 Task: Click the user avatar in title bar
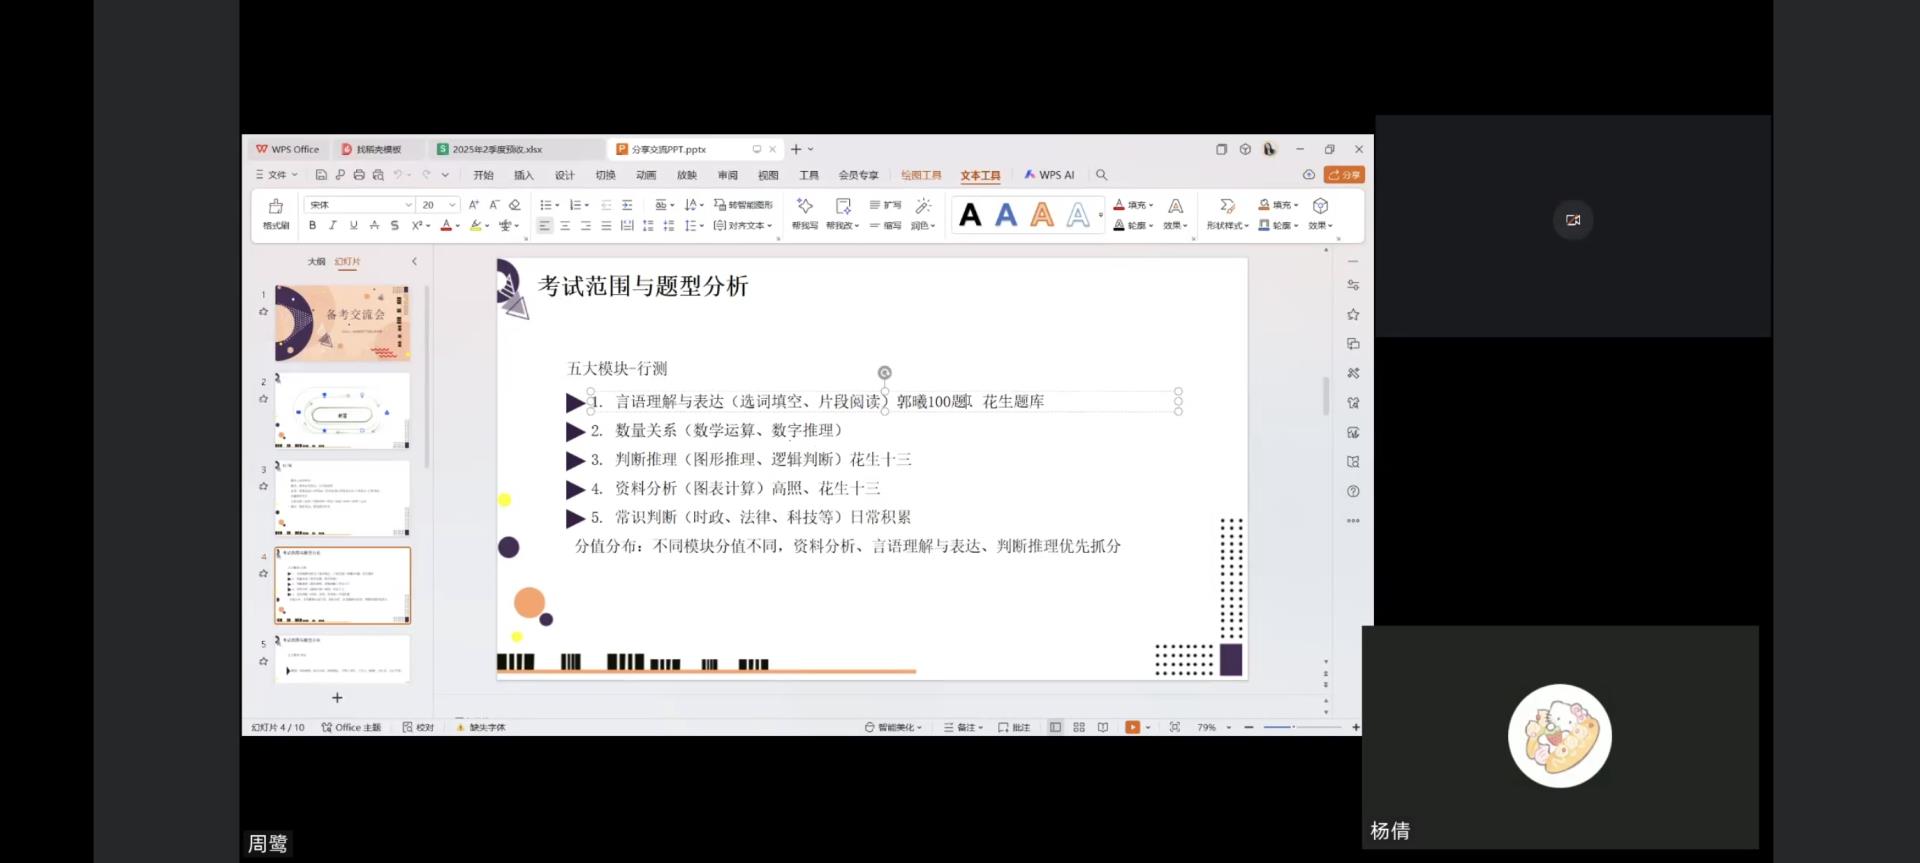pos(1269,149)
